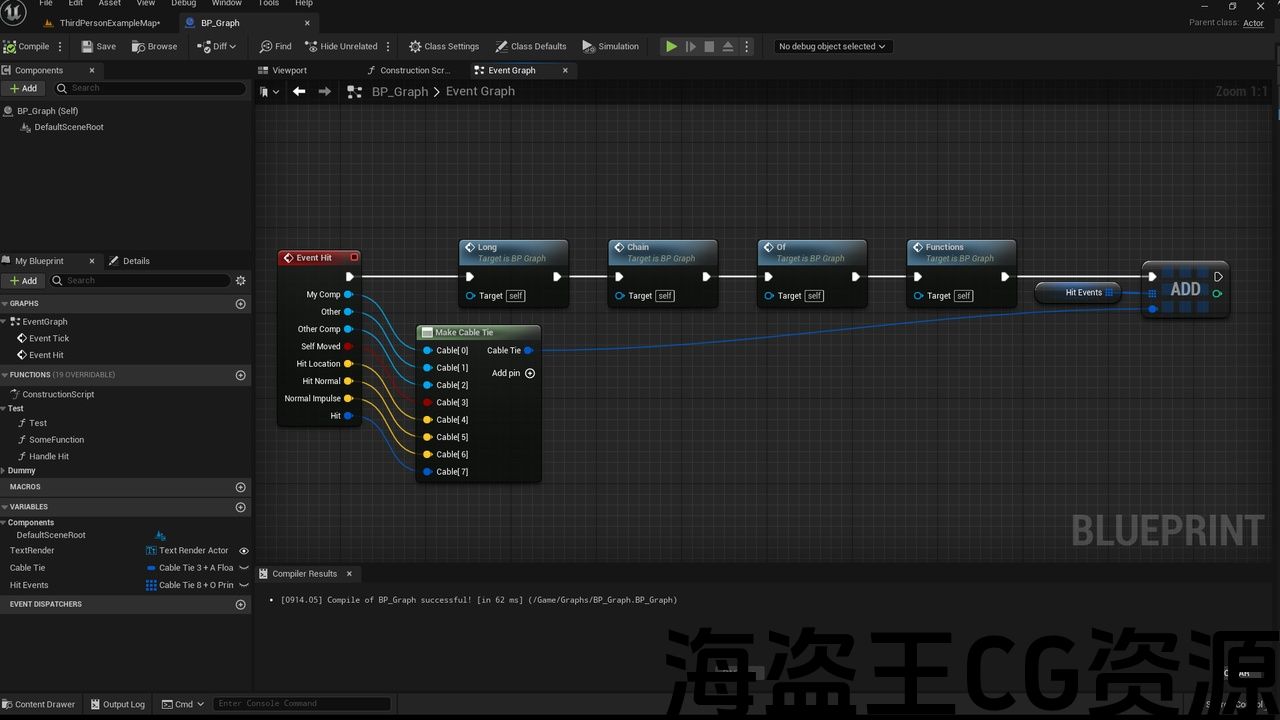Image resolution: width=1280 pixels, height=720 pixels.
Task: Toggle Cable Tie variable visibility eye
Action: 243,568
